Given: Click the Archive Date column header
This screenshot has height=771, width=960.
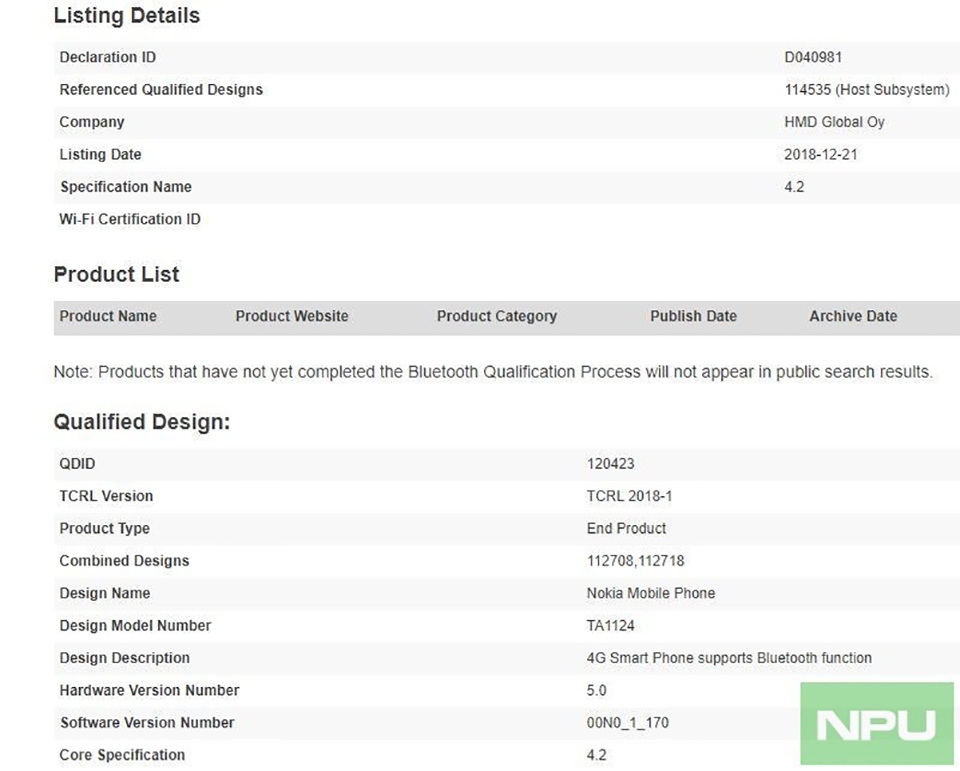Looking at the screenshot, I should (x=853, y=316).
